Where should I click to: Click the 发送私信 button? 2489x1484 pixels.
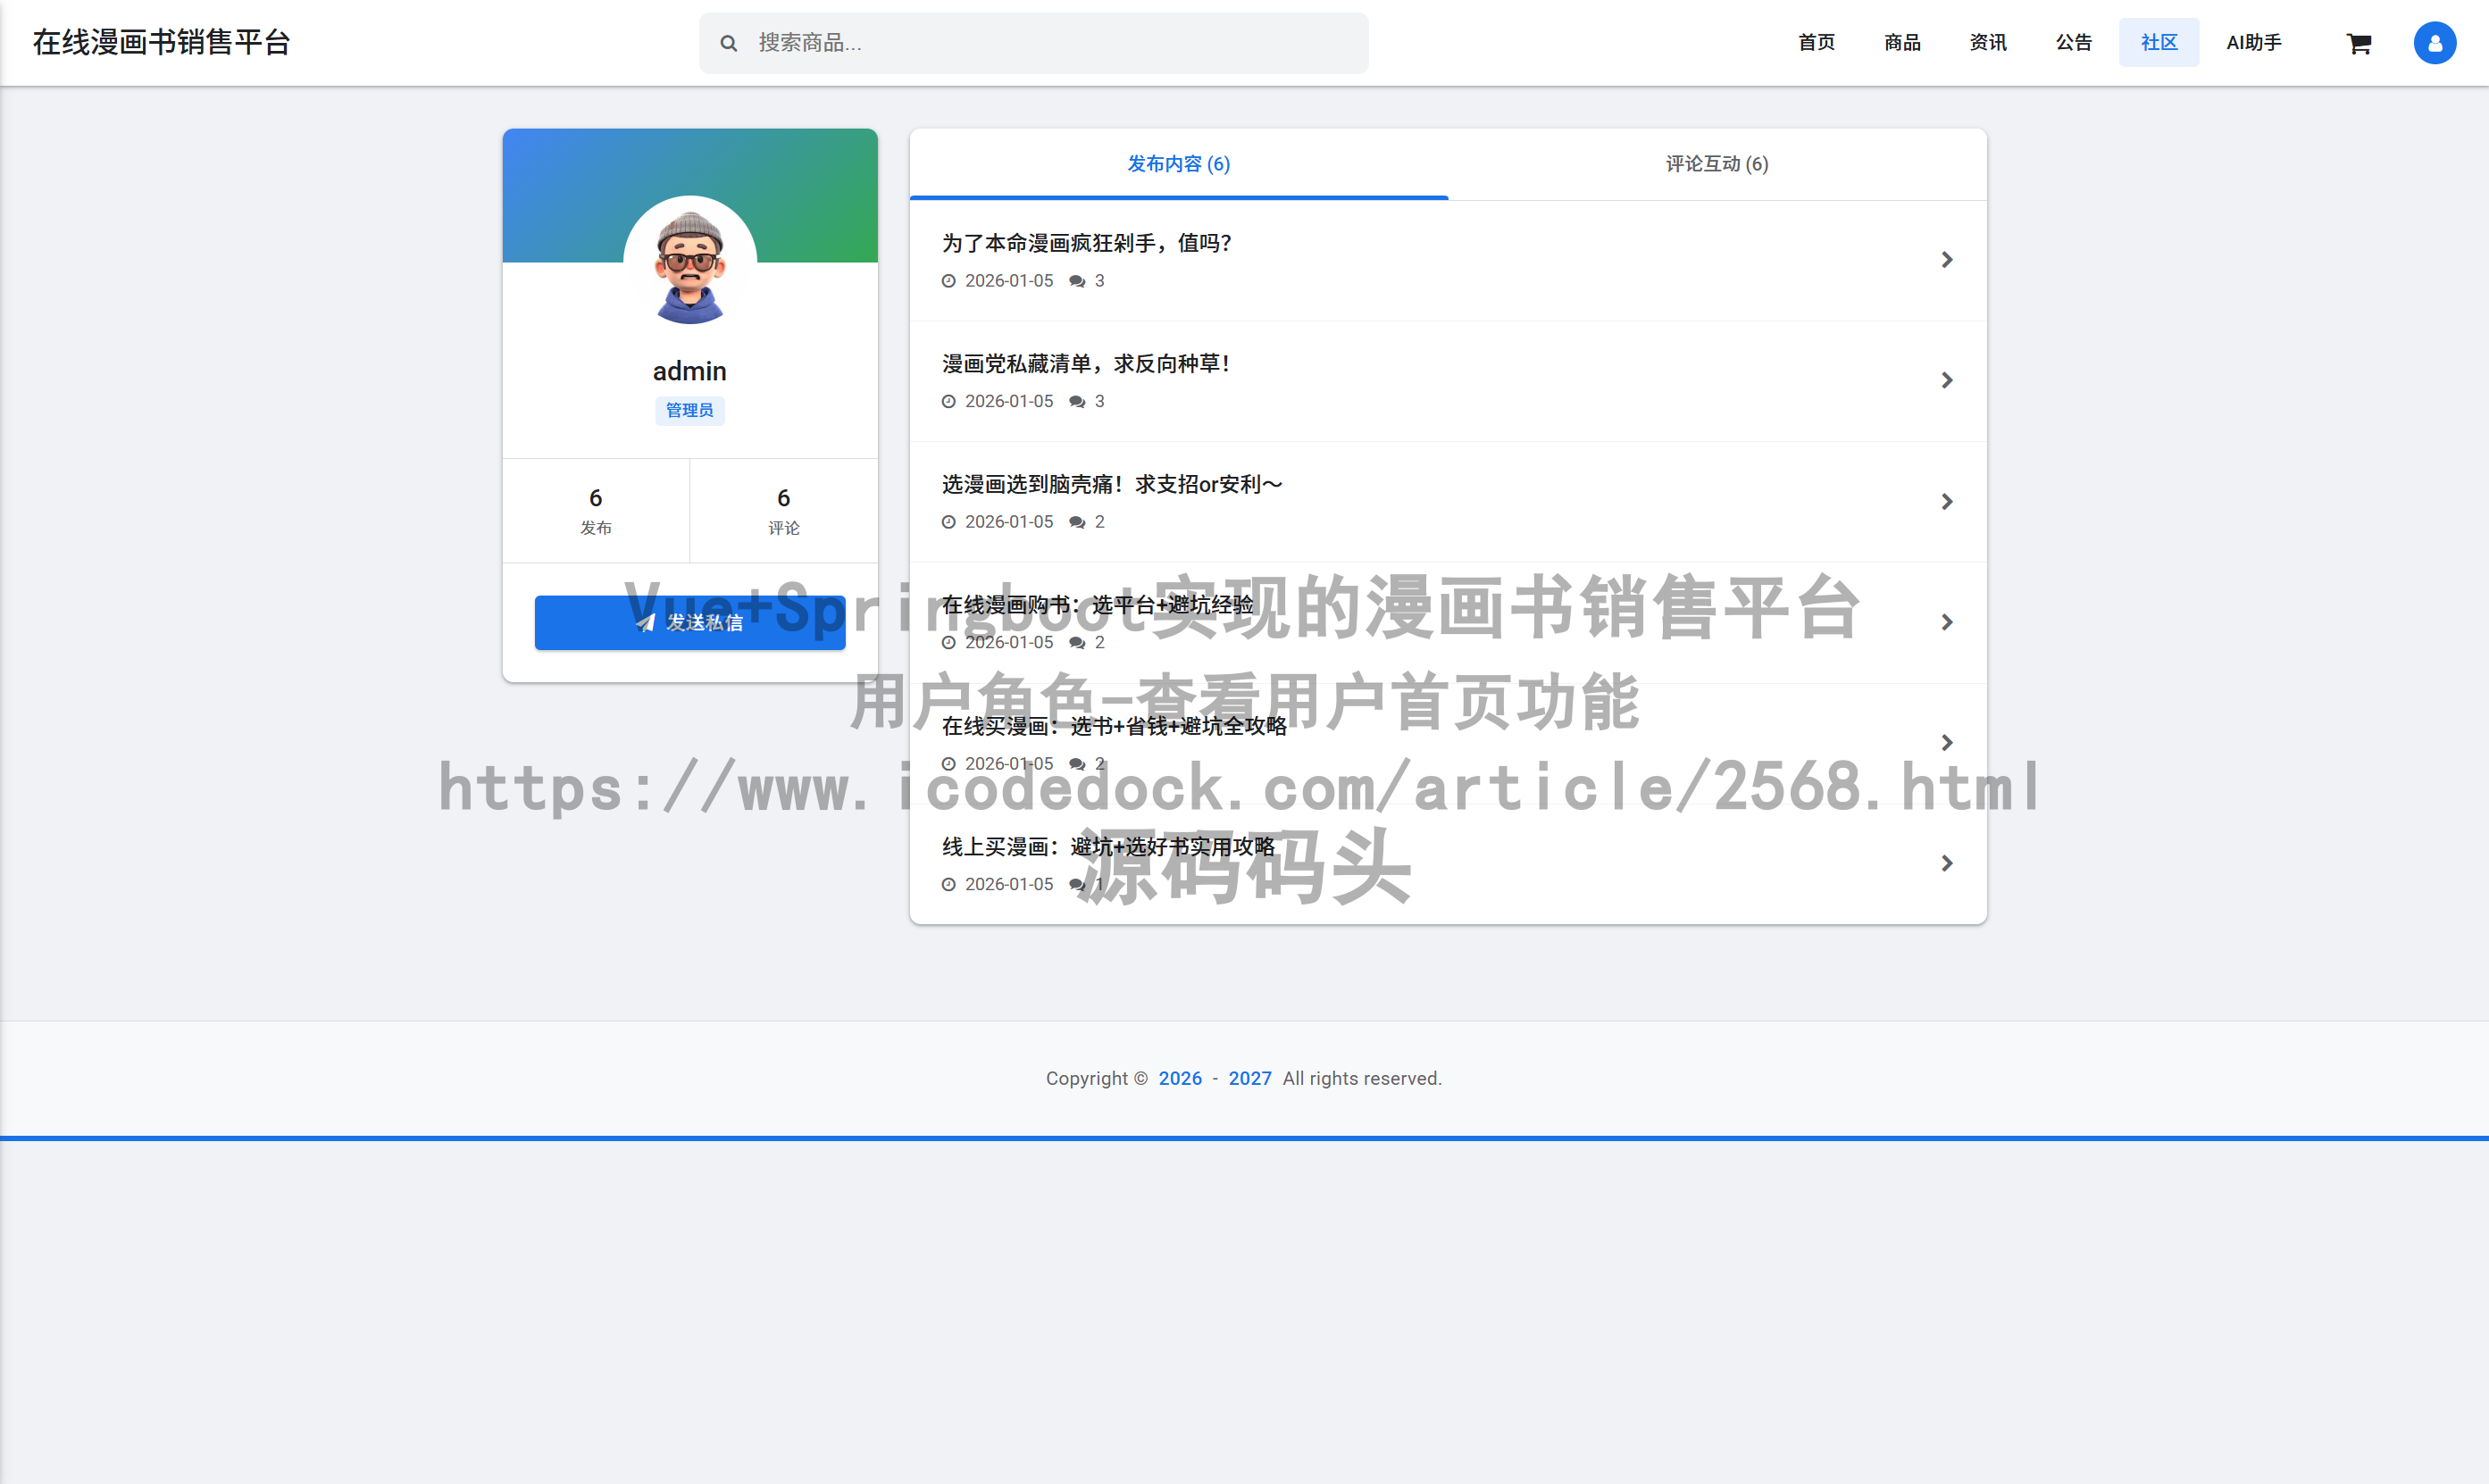pyautogui.click(x=690, y=622)
